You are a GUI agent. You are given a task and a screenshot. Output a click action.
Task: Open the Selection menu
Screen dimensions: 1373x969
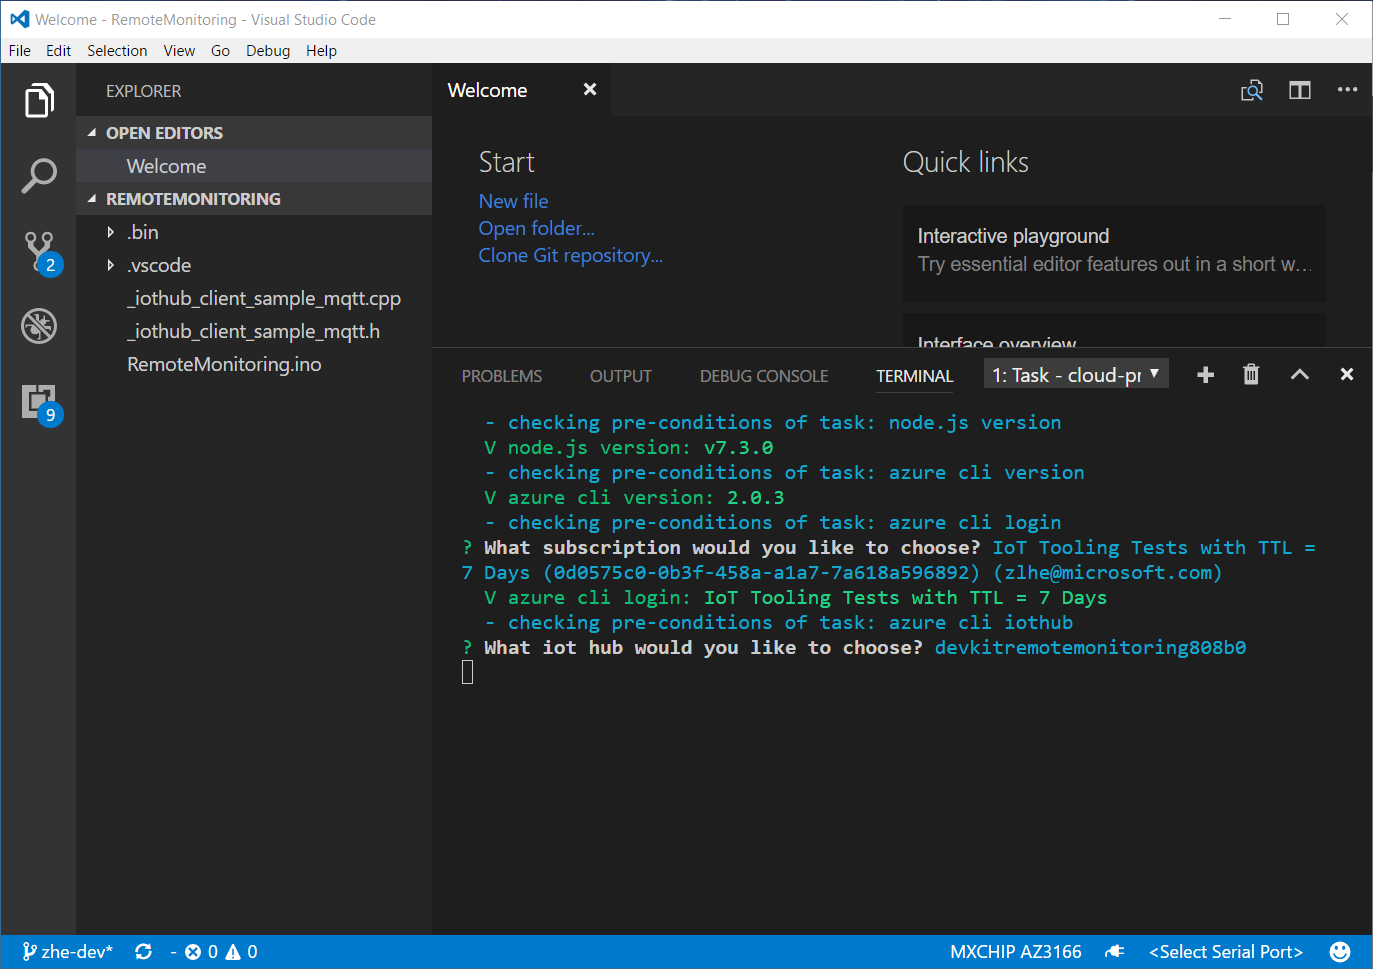pyautogui.click(x=117, y=51)
